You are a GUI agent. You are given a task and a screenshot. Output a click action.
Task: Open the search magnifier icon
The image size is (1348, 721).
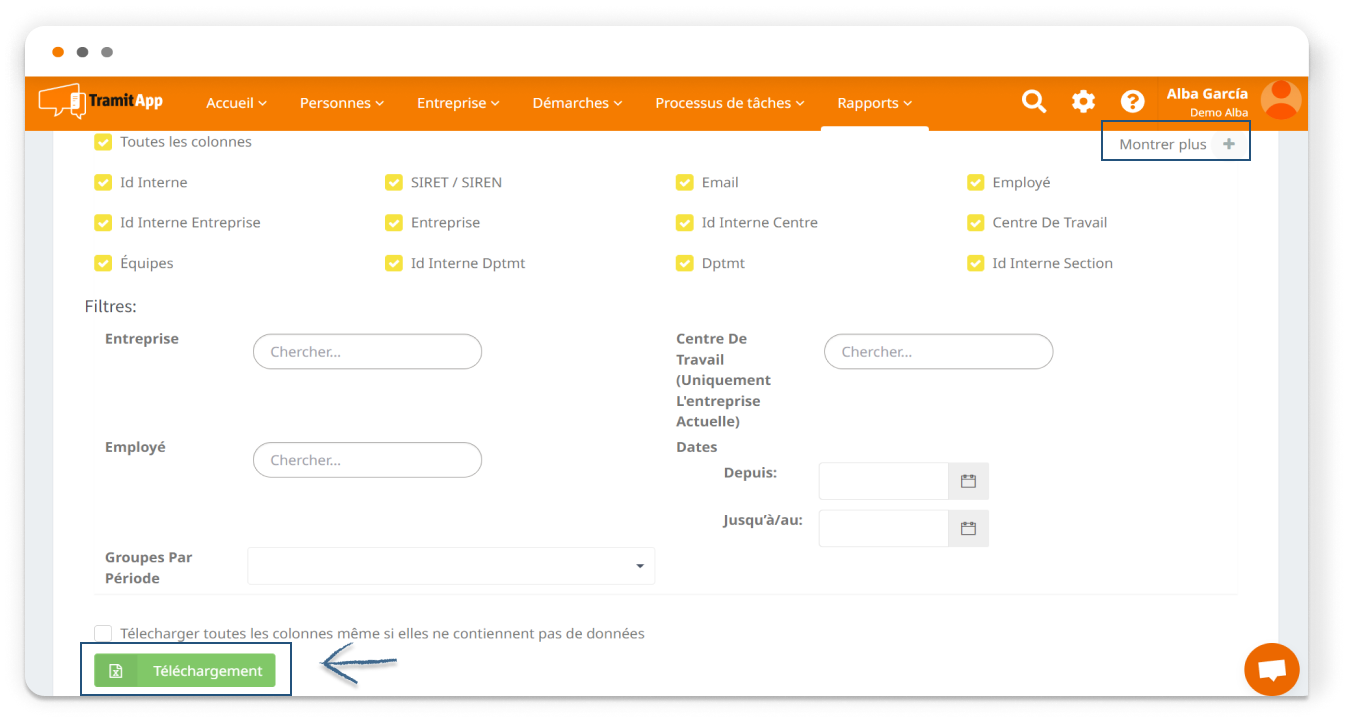1033,101
